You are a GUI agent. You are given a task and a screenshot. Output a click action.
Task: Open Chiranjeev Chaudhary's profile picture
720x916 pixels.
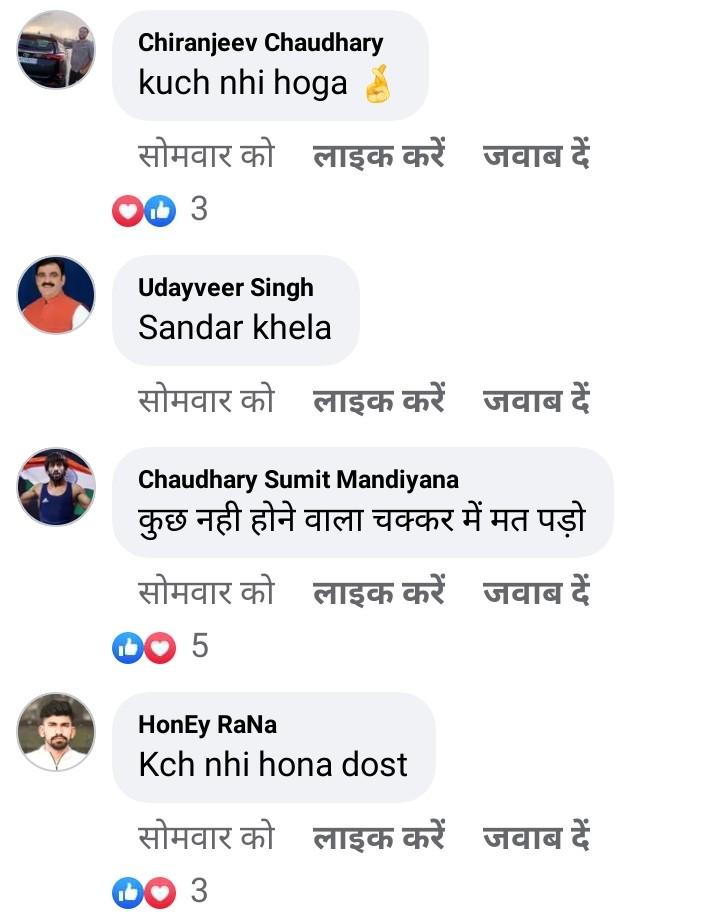56,50
